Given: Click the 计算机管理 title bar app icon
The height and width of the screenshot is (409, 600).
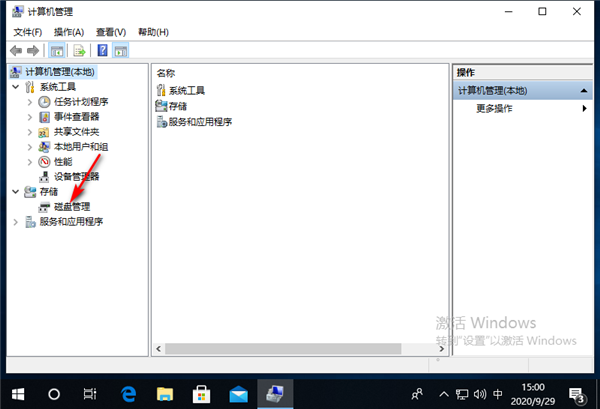Looking at the screenshot, I should [17, 12].
